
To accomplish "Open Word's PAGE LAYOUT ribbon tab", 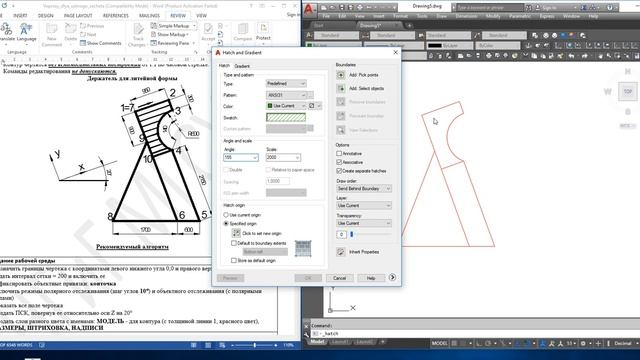I will coord(78,16).
